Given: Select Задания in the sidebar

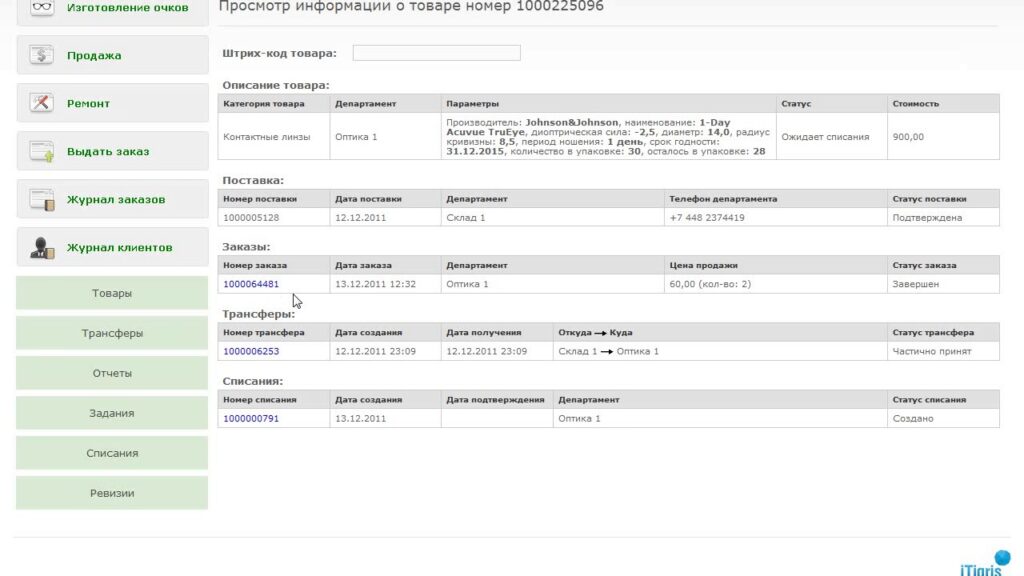Looking at the screenshot, I should click(112, 413).
